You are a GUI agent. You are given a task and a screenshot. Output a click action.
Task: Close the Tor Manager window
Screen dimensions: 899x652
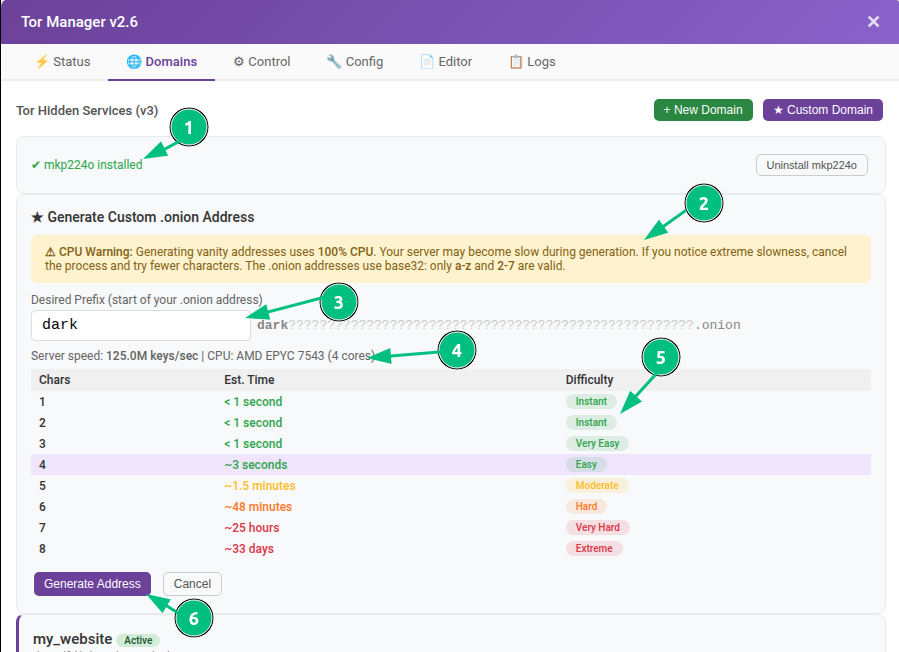(873, 22)
